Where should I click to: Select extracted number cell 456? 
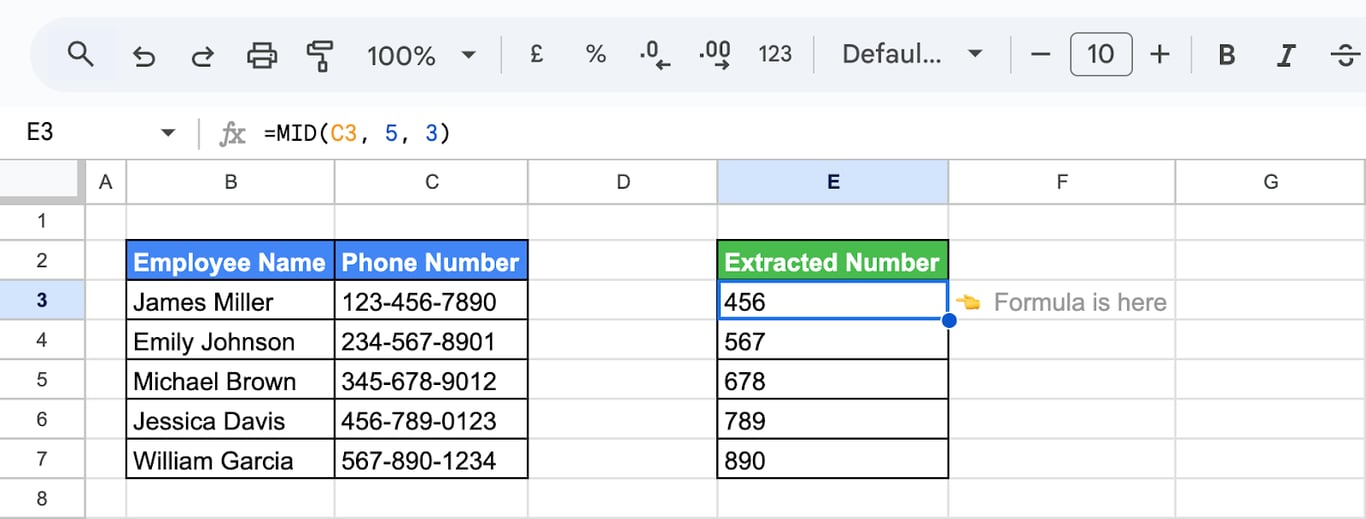click(833, 301)
